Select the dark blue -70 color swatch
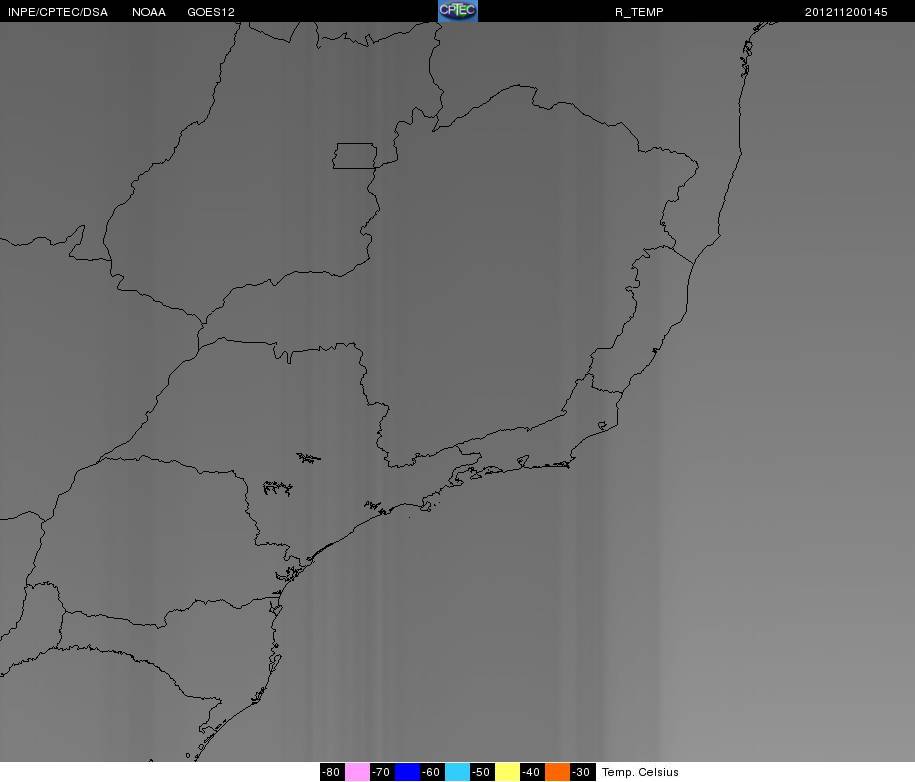The width and height of the screenshot is (915, 782). (x=407, y=772)
